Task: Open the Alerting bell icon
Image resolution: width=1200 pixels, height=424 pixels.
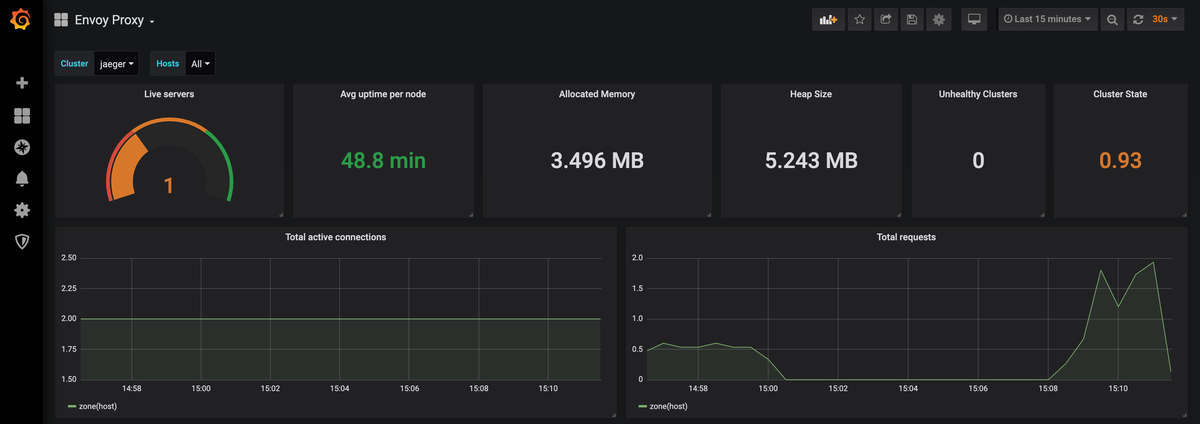Action: [21, 179]
